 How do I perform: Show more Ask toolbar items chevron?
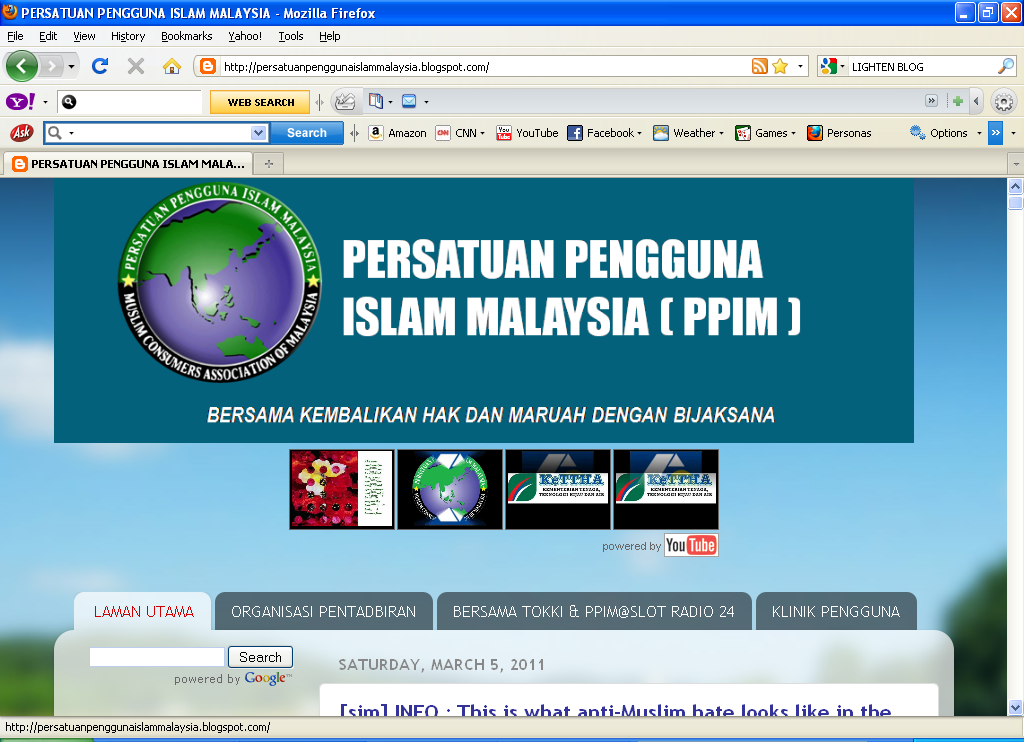[x=995, y=133]
